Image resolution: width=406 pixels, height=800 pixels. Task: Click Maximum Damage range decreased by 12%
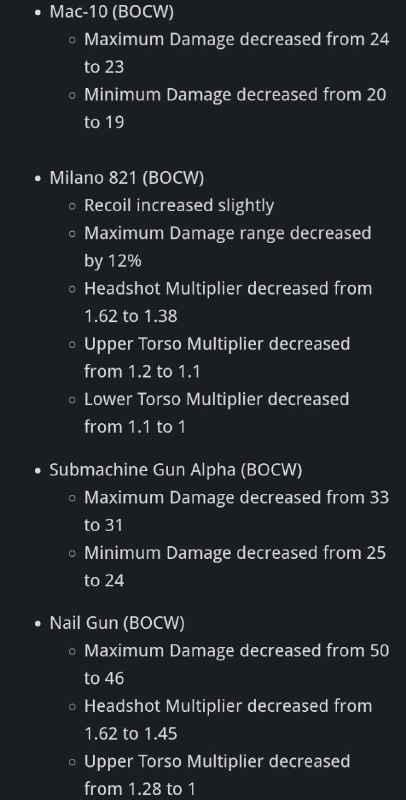(x=227, y=247)
